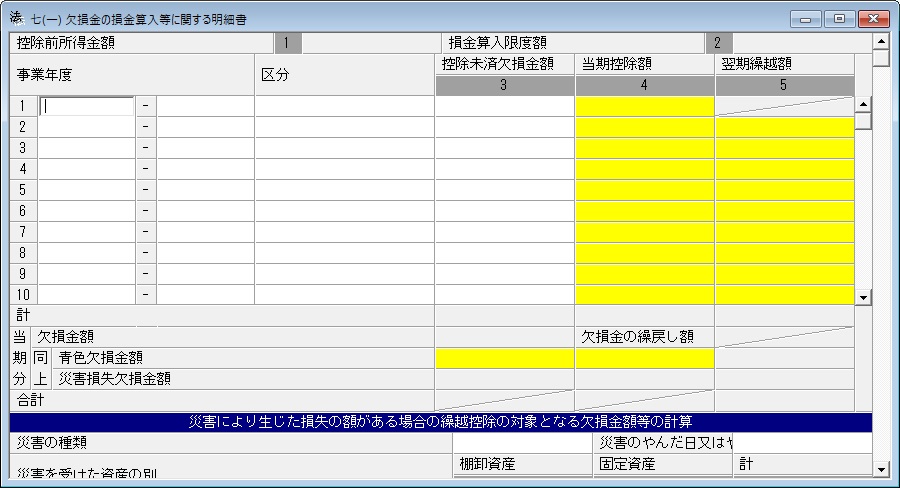Click the row 3 区分 cell

click(x=344, y=148)
